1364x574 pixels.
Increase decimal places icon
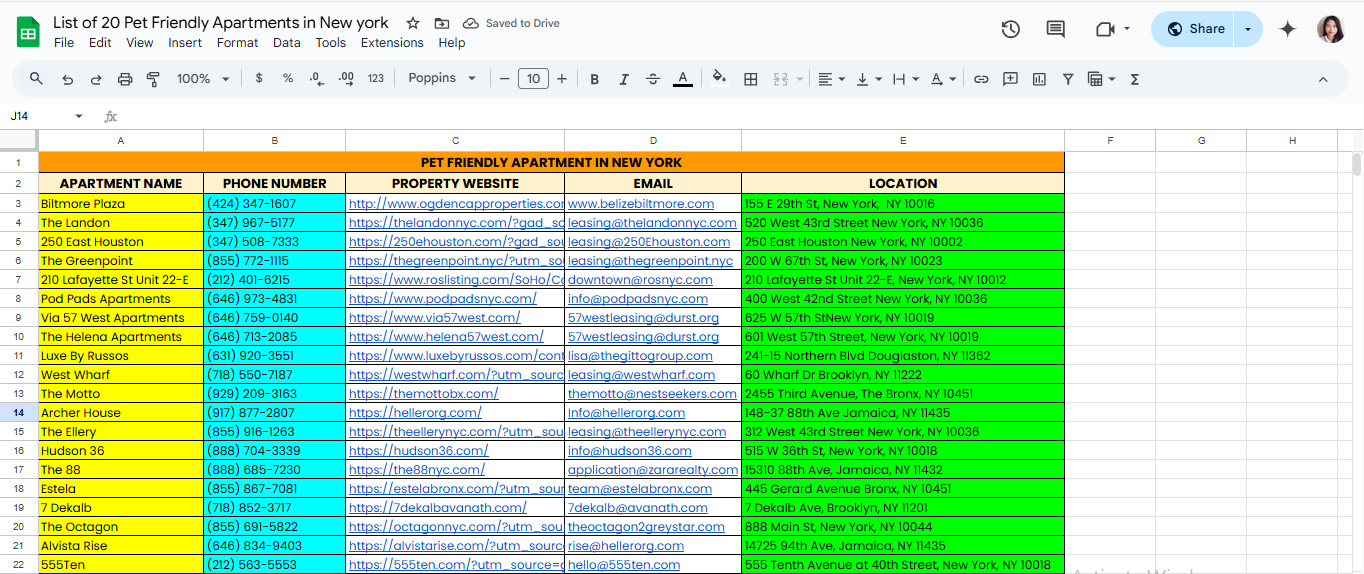[x=346, y=78]
